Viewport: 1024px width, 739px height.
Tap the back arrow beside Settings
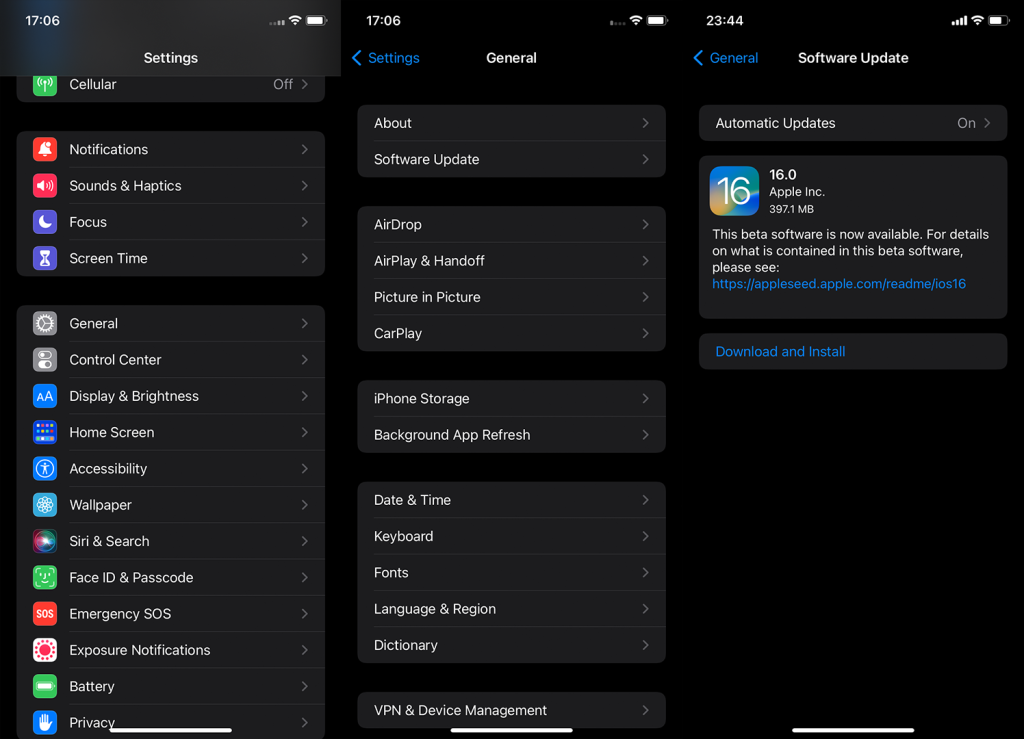tap(357, 58)
